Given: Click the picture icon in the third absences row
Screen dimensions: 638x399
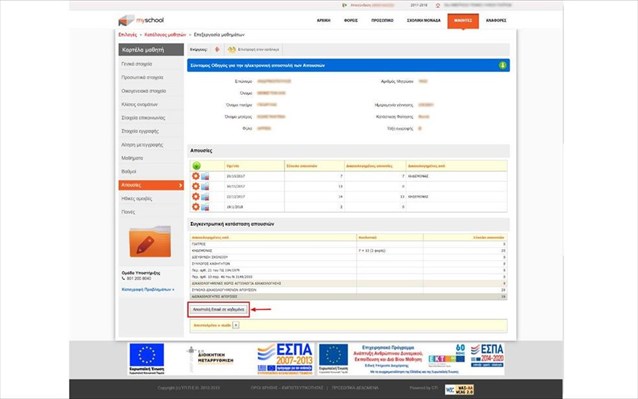Looking at the screenshot, I should (x=205, y=197).
